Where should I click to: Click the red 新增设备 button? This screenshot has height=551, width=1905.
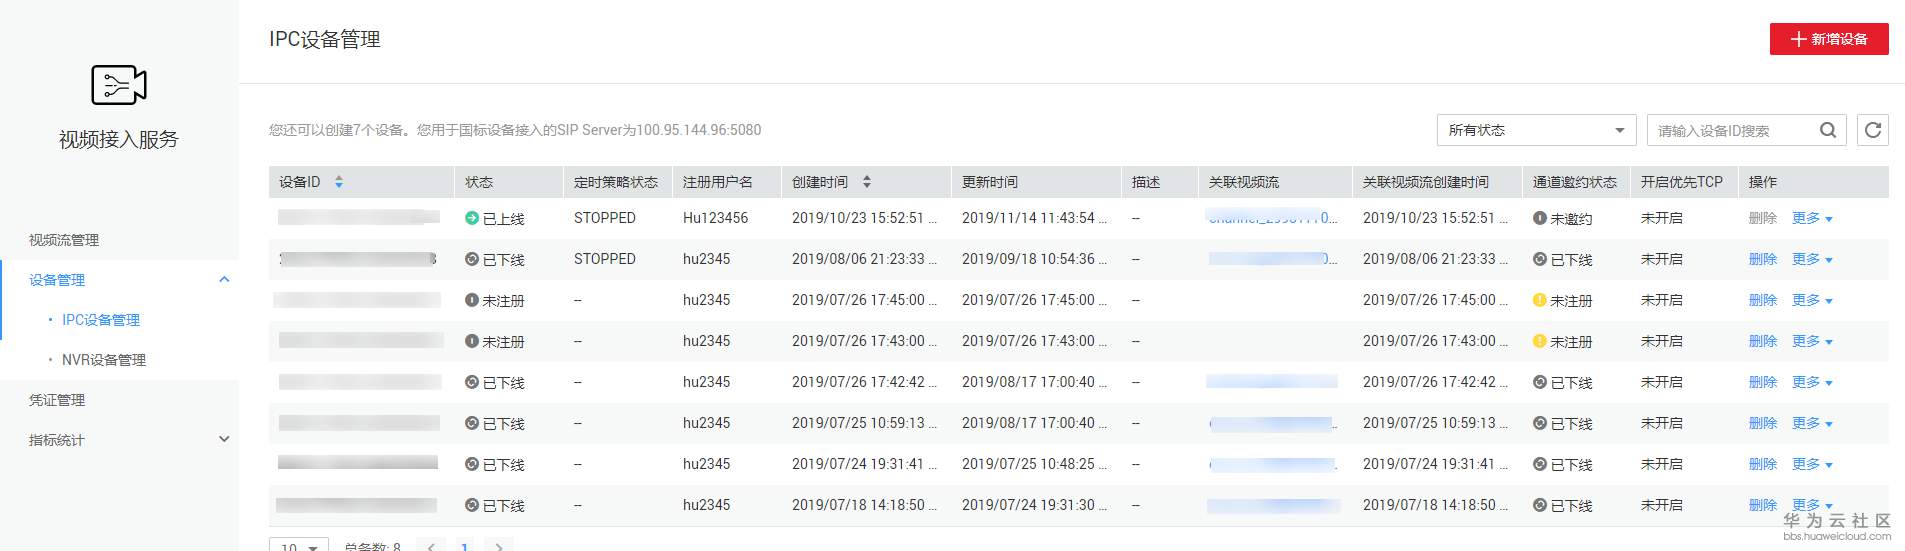[1829, 39]
